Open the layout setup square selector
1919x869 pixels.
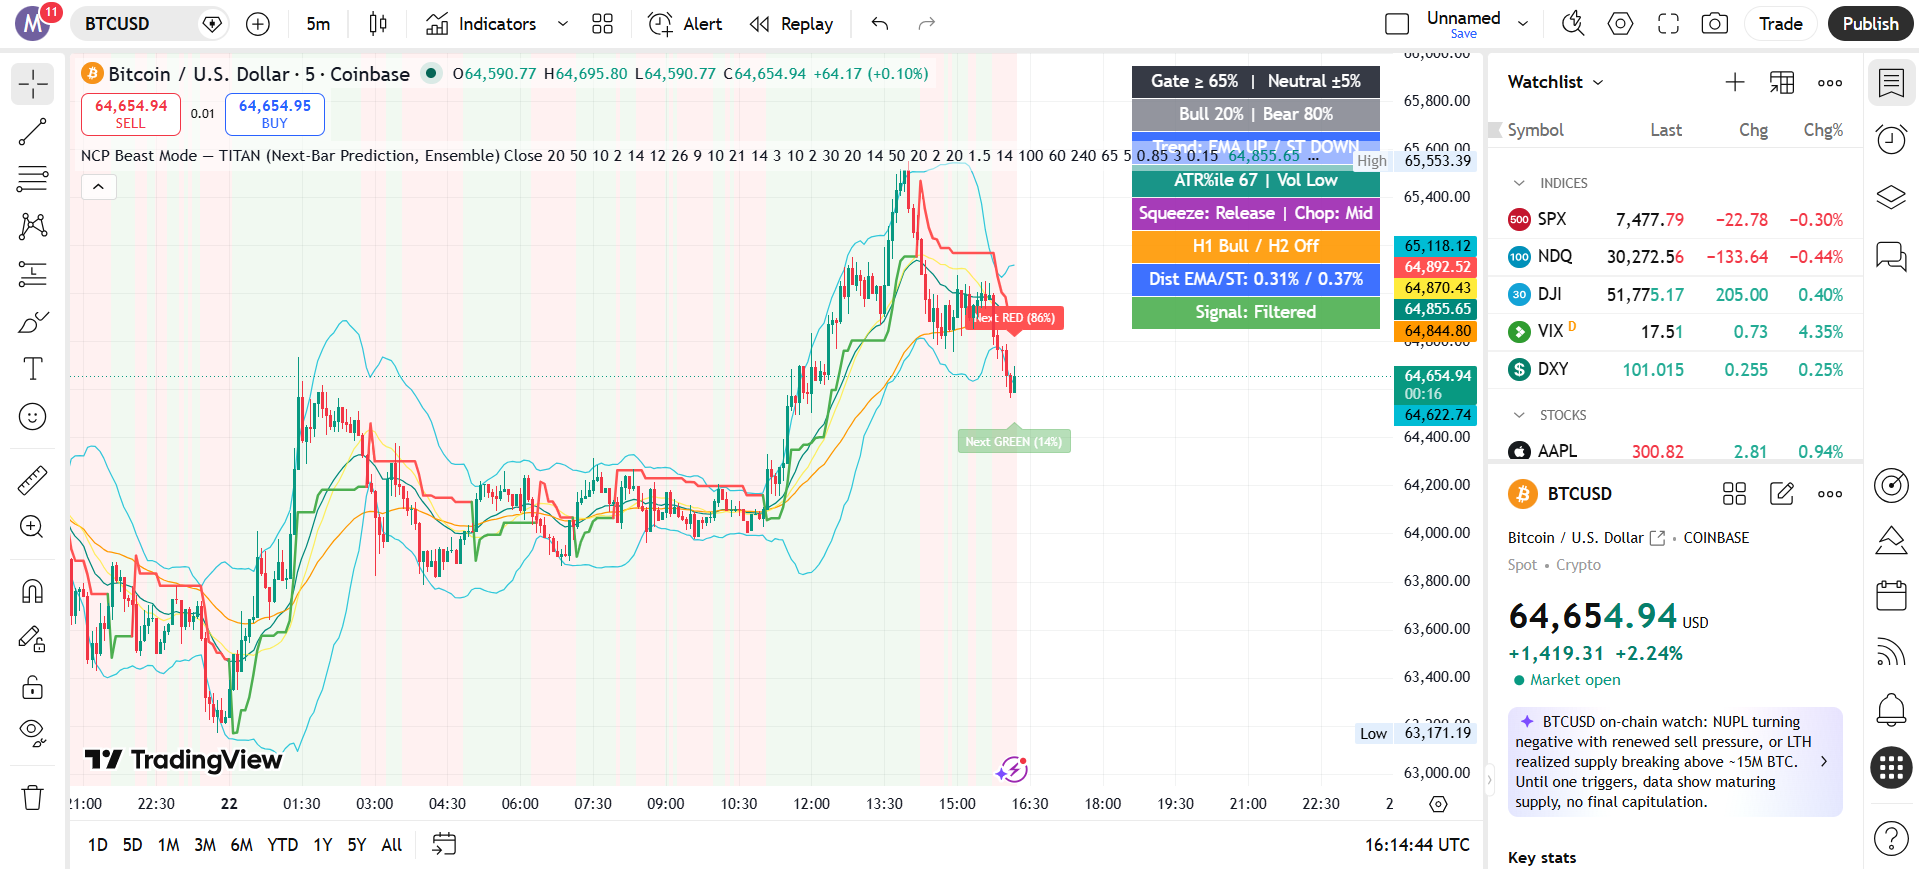click(1397, 24)
